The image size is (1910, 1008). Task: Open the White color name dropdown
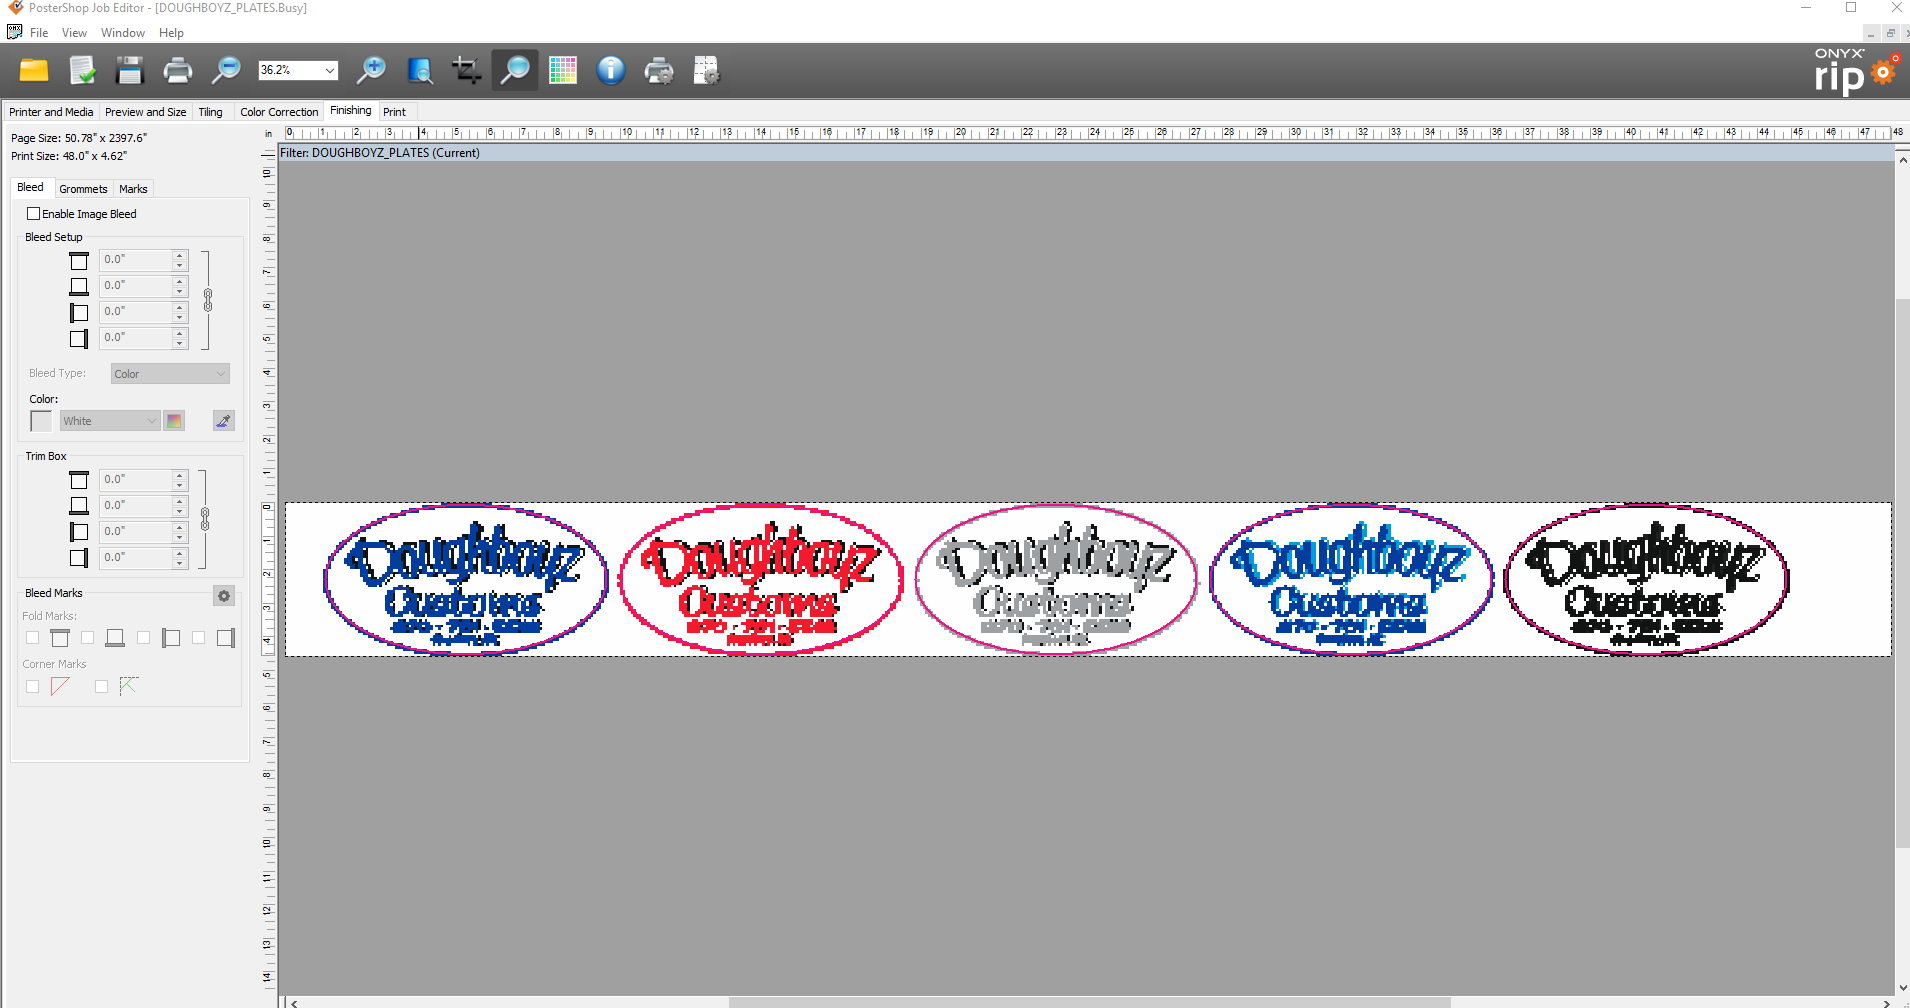[110, 421]
